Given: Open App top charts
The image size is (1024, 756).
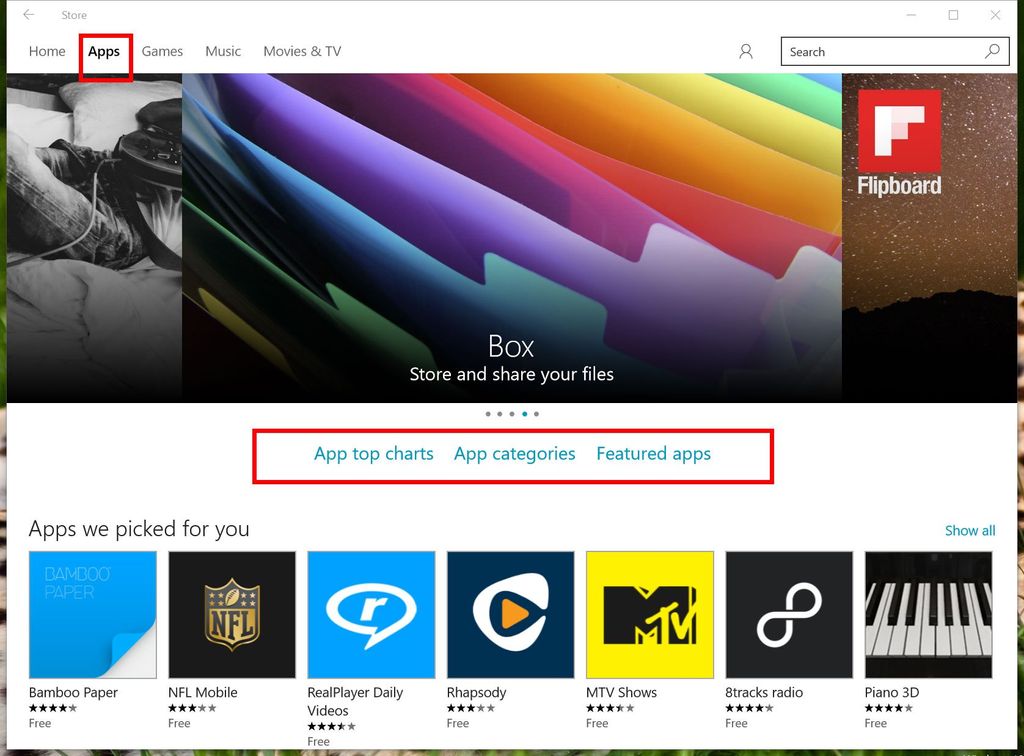Looking at the screenshot, I should tap(373, 454).
